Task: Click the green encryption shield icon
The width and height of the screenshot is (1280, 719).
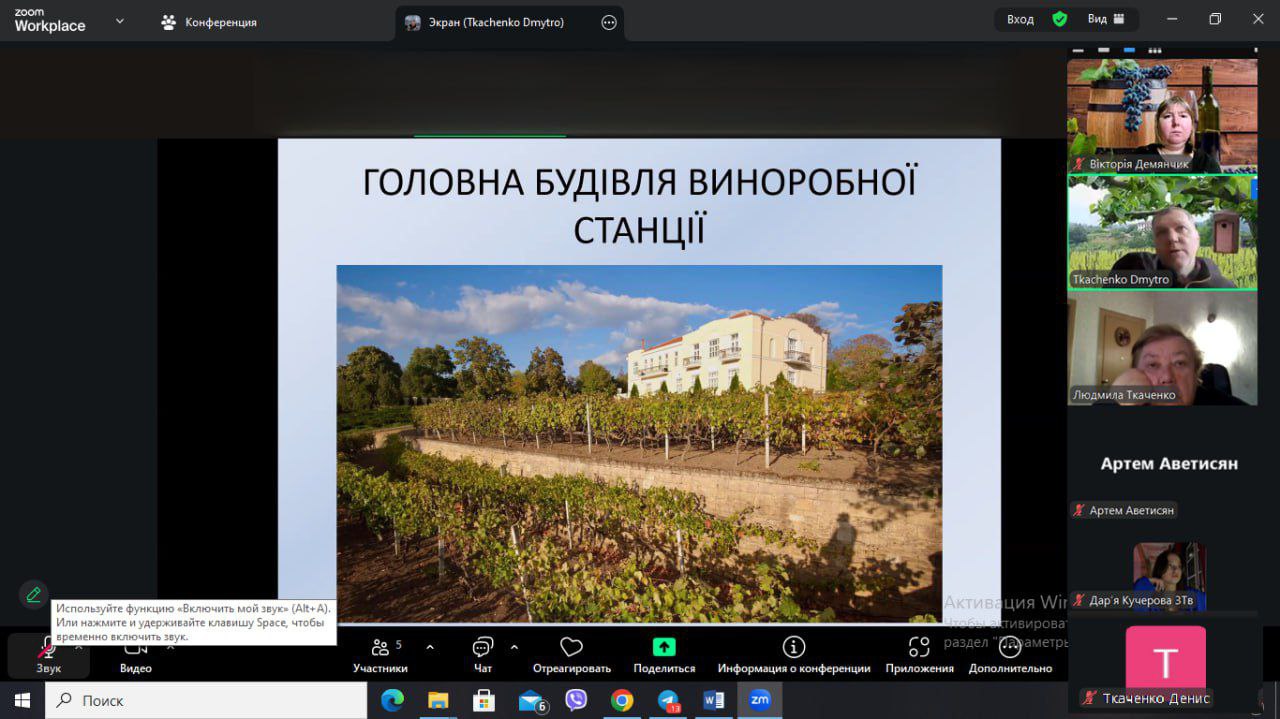Action: coord(1060,19)
